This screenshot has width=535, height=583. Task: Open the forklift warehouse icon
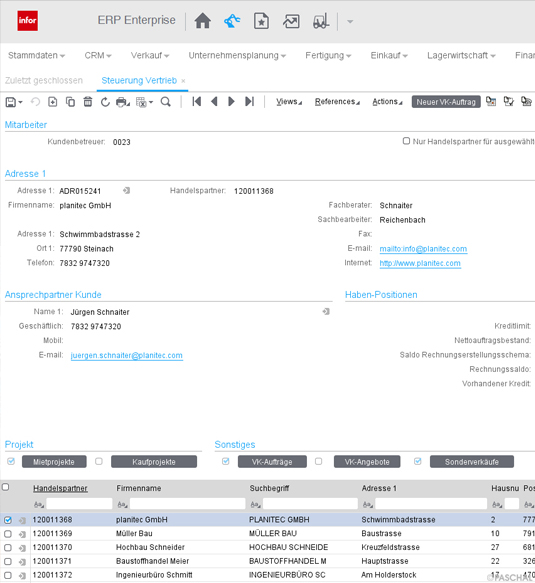pyautogui.click(x=321, y=21)
